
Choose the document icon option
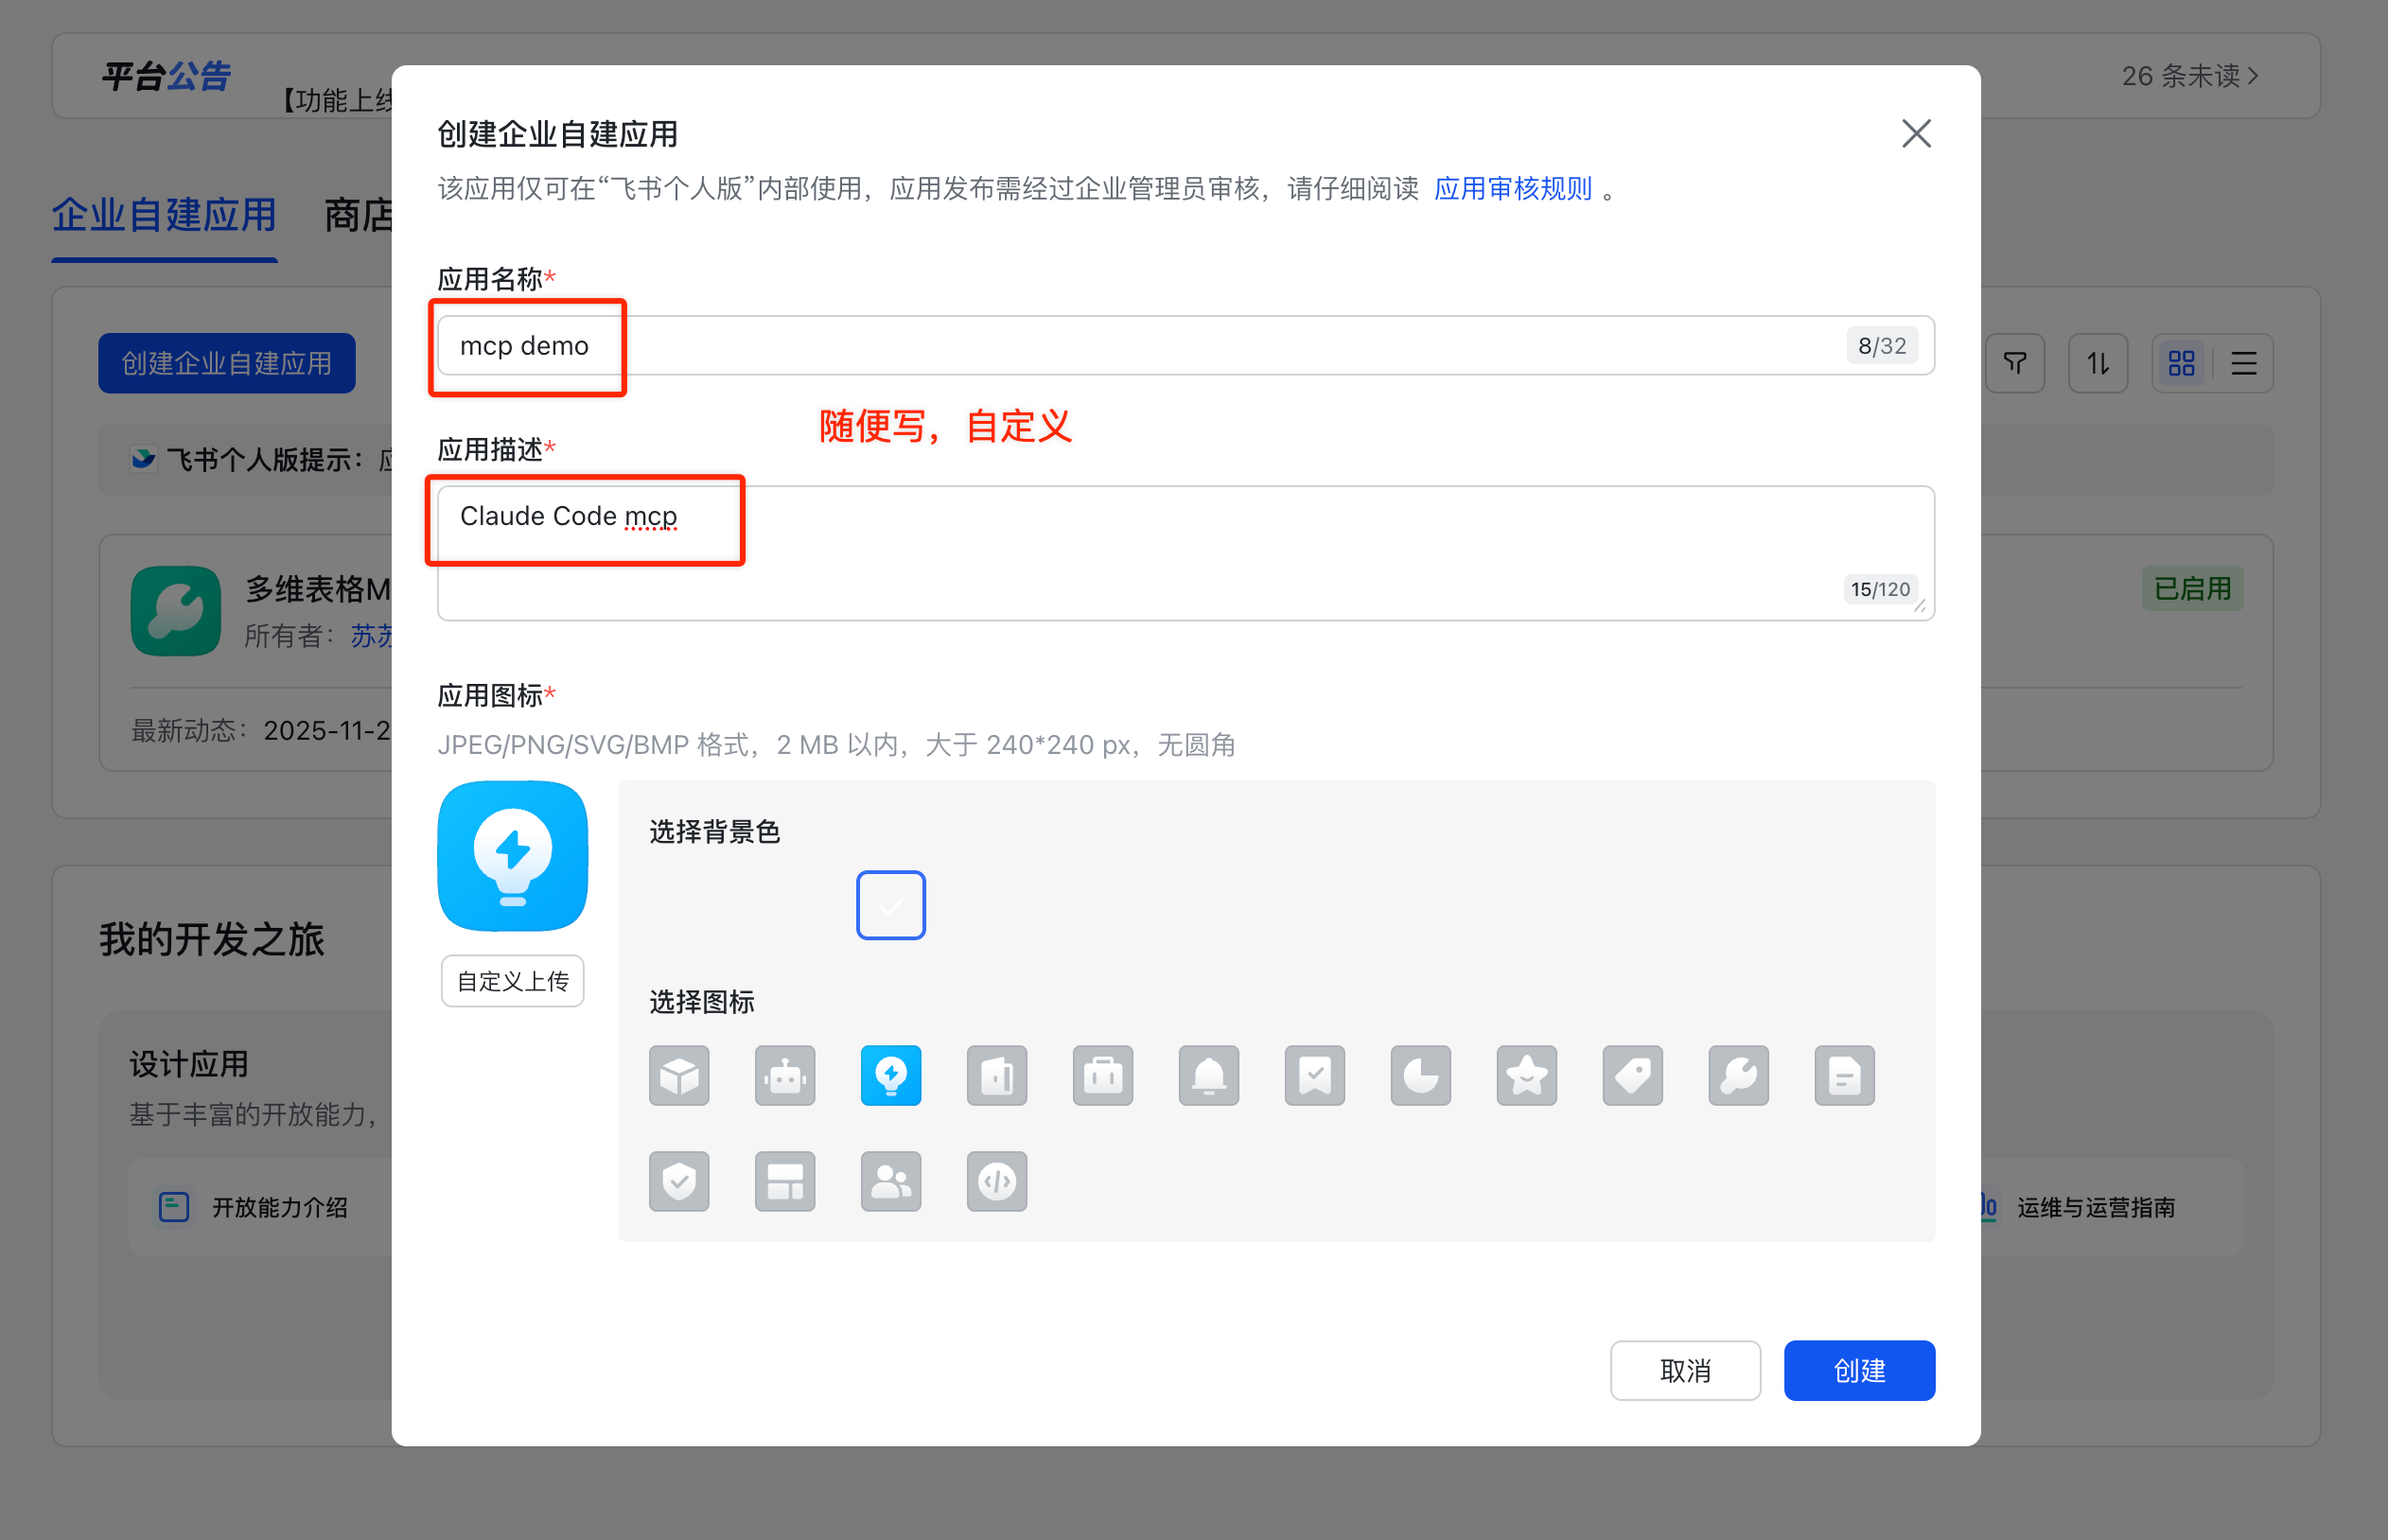point(1845,1076)
